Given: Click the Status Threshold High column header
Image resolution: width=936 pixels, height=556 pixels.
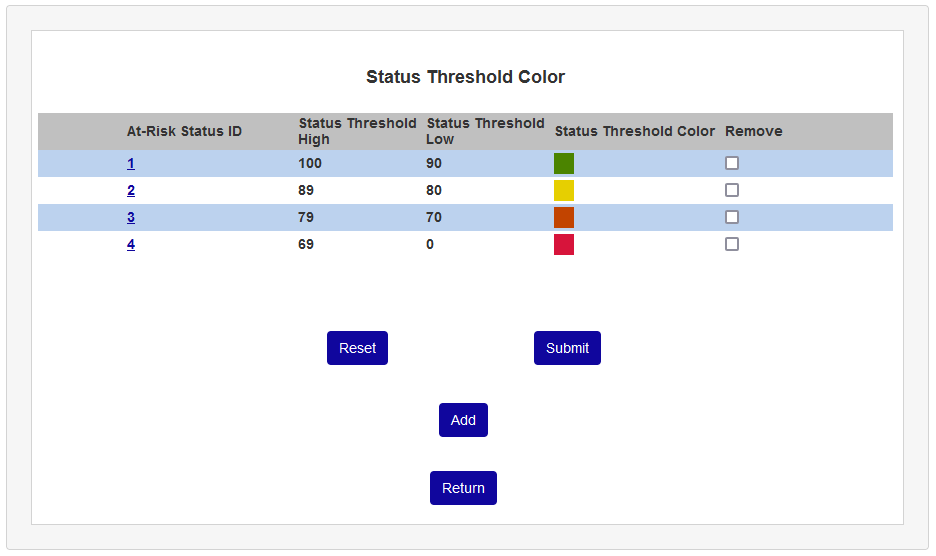Looking at the screenshot, I should 357,131.
